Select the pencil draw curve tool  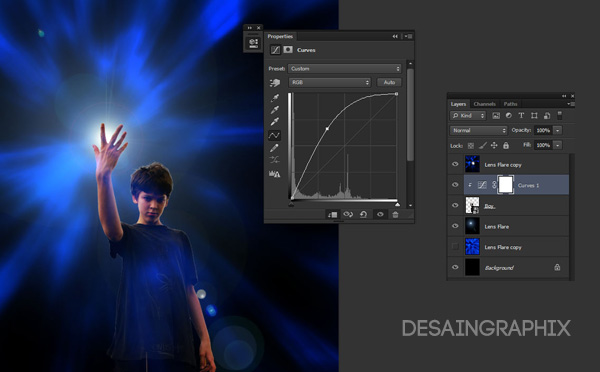274,148
